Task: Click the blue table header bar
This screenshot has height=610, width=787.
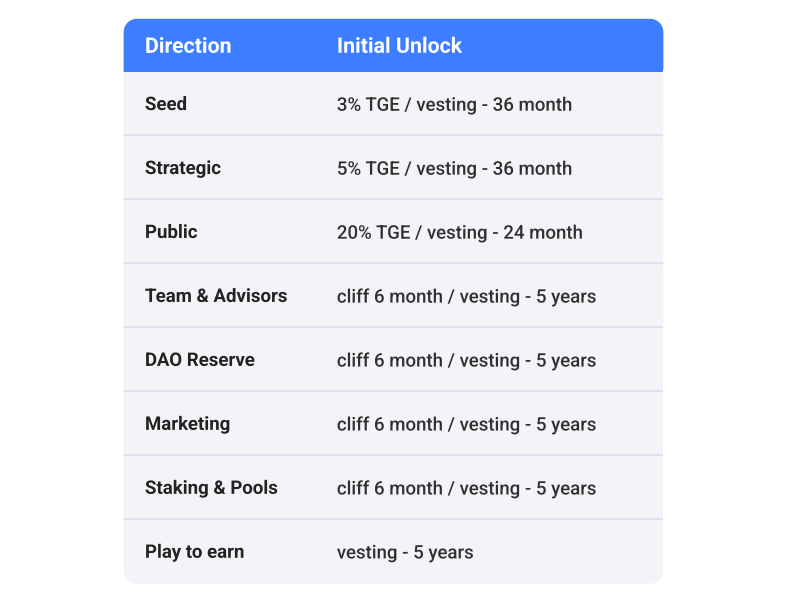Action: [393, 45]
